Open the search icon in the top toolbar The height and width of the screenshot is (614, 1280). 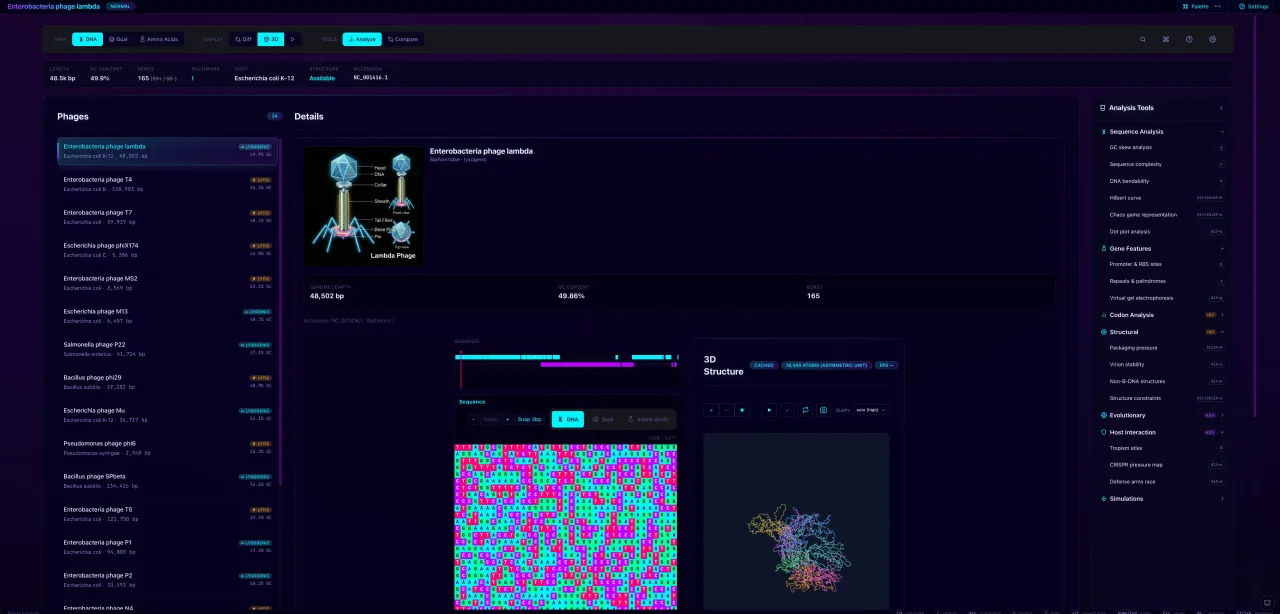point(1143,39)
